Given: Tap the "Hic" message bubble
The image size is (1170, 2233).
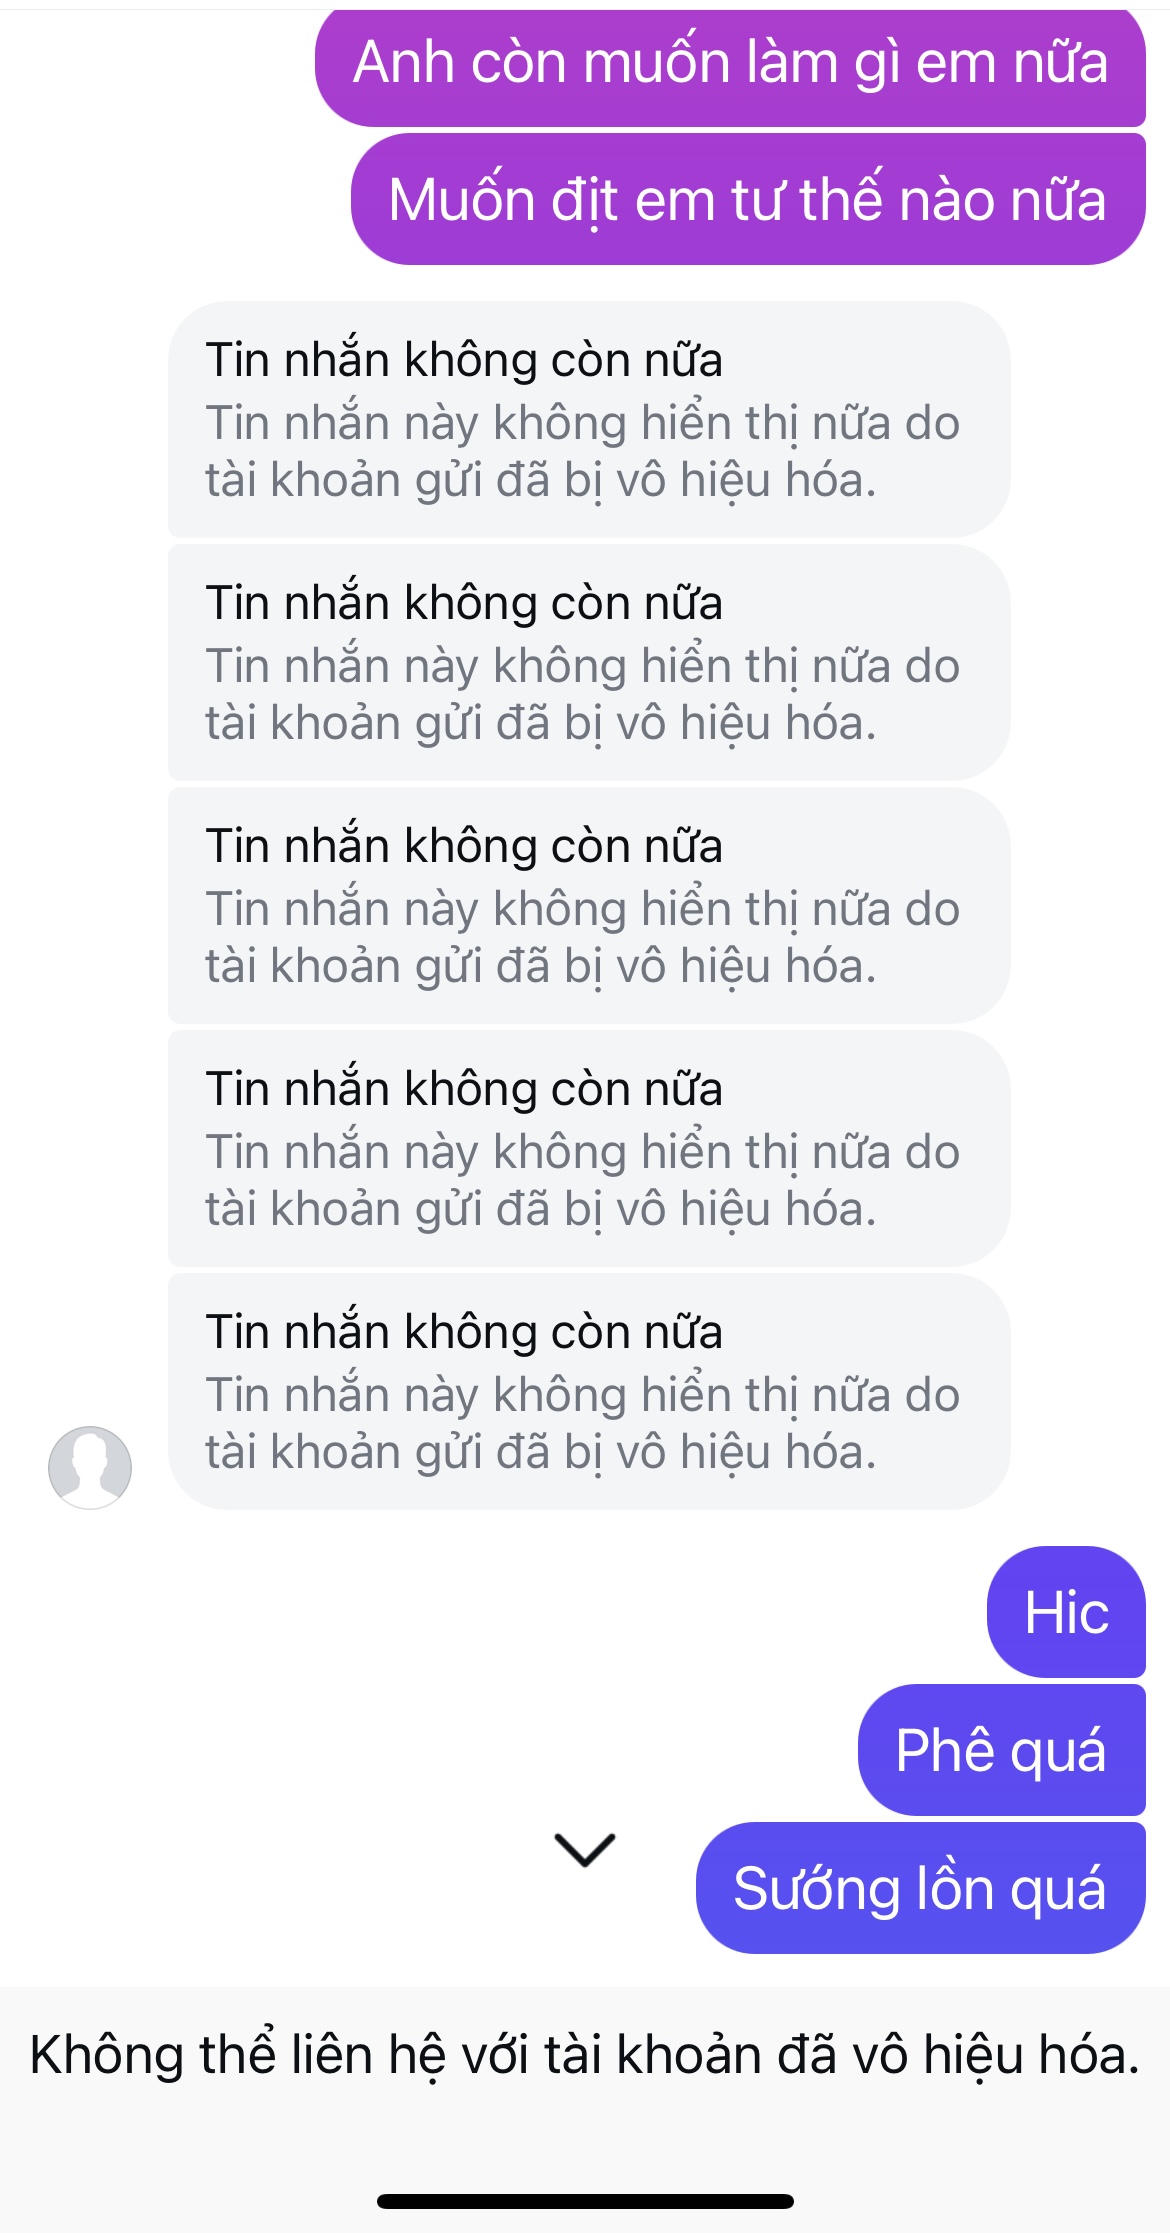Looking at the screenshot, I should coord(1066,1612).
